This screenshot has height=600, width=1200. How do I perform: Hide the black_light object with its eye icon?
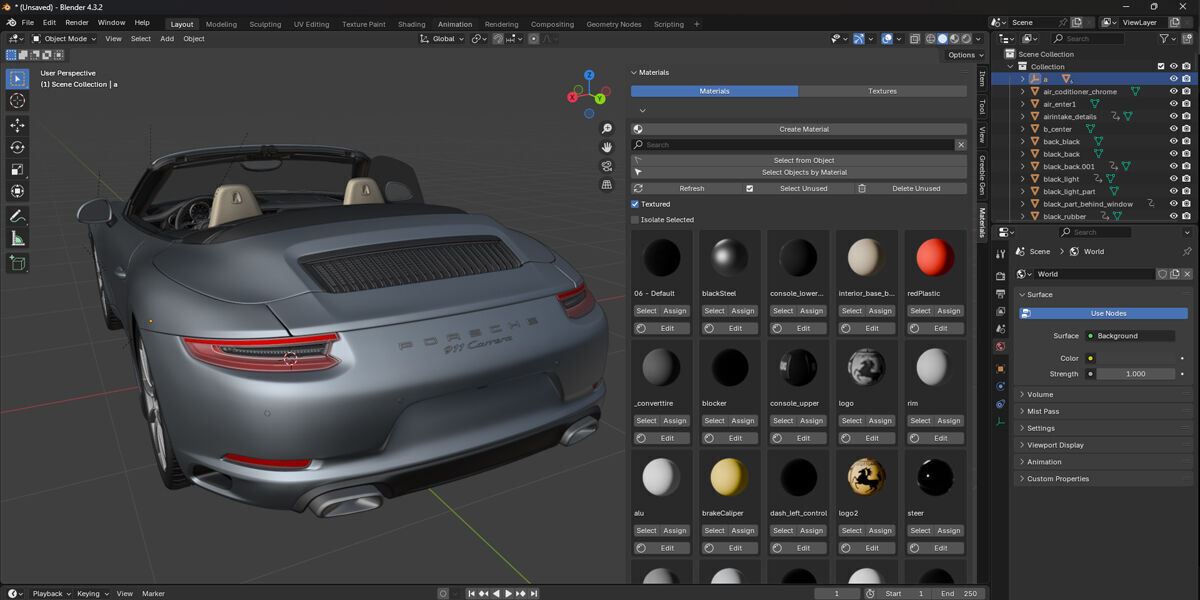(1174, 179)
